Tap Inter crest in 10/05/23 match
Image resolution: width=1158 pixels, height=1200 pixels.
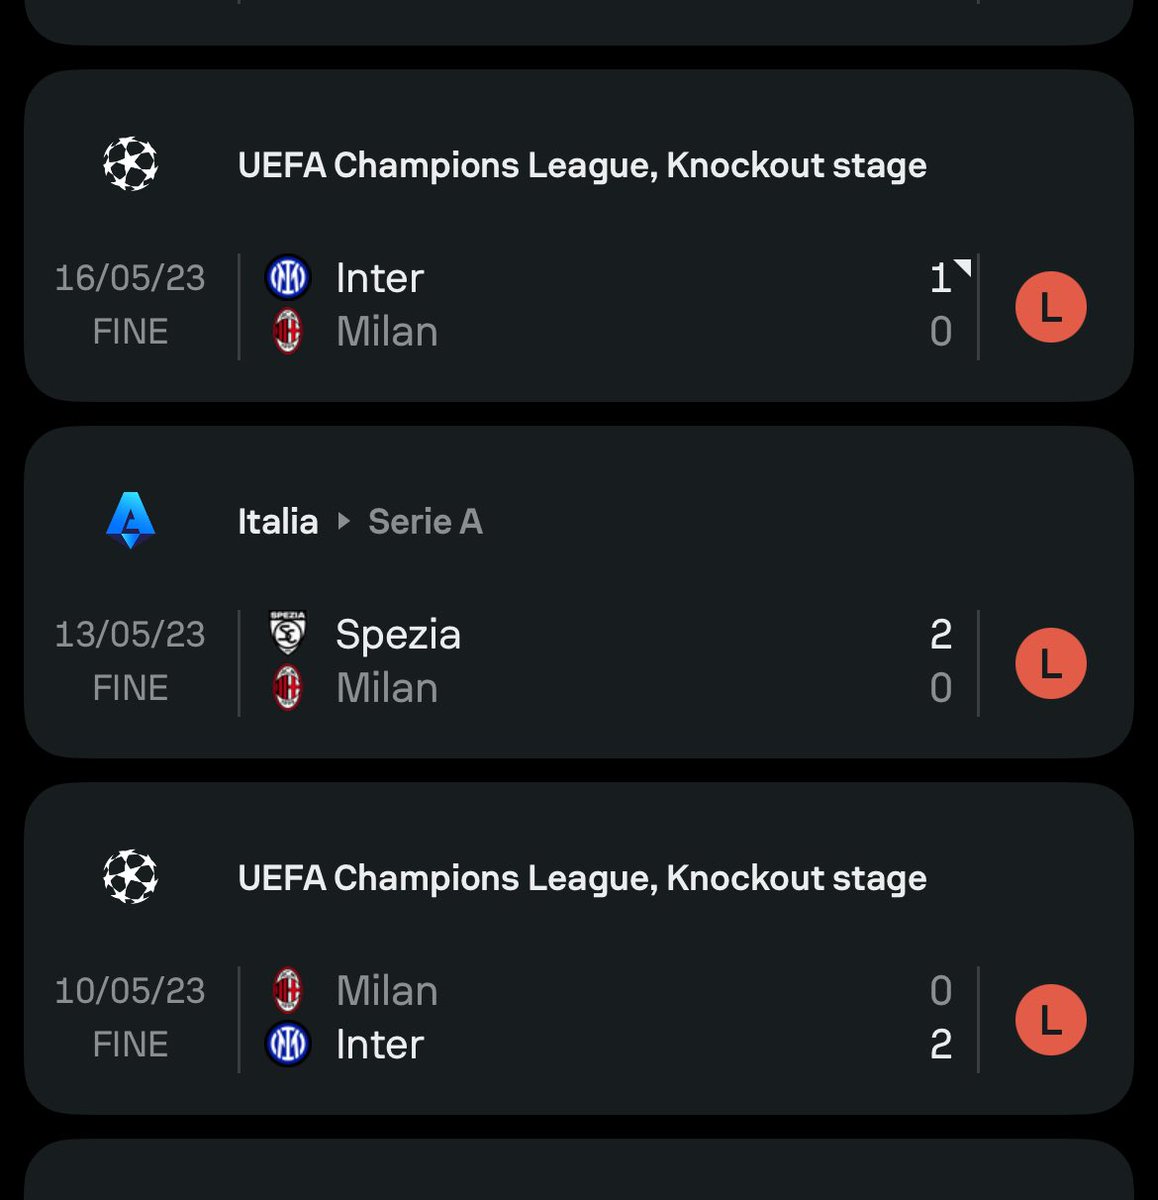(x=288, y=1044)
